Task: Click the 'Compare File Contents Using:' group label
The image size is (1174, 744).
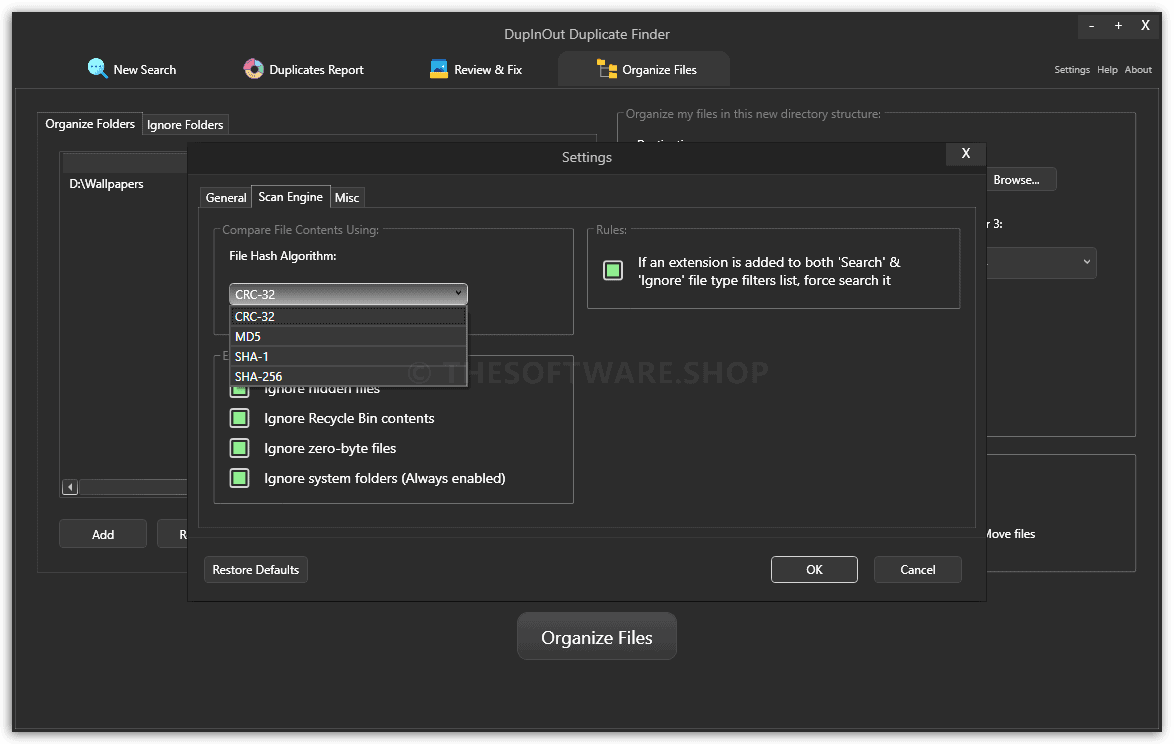Action: coord(300,230)
